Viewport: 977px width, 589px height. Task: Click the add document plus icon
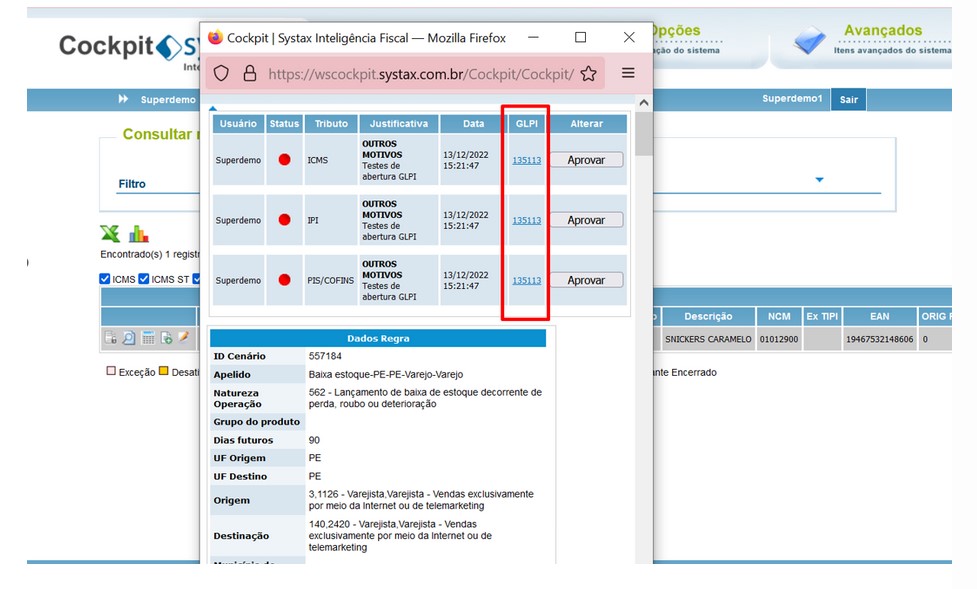tap(166, 338)
